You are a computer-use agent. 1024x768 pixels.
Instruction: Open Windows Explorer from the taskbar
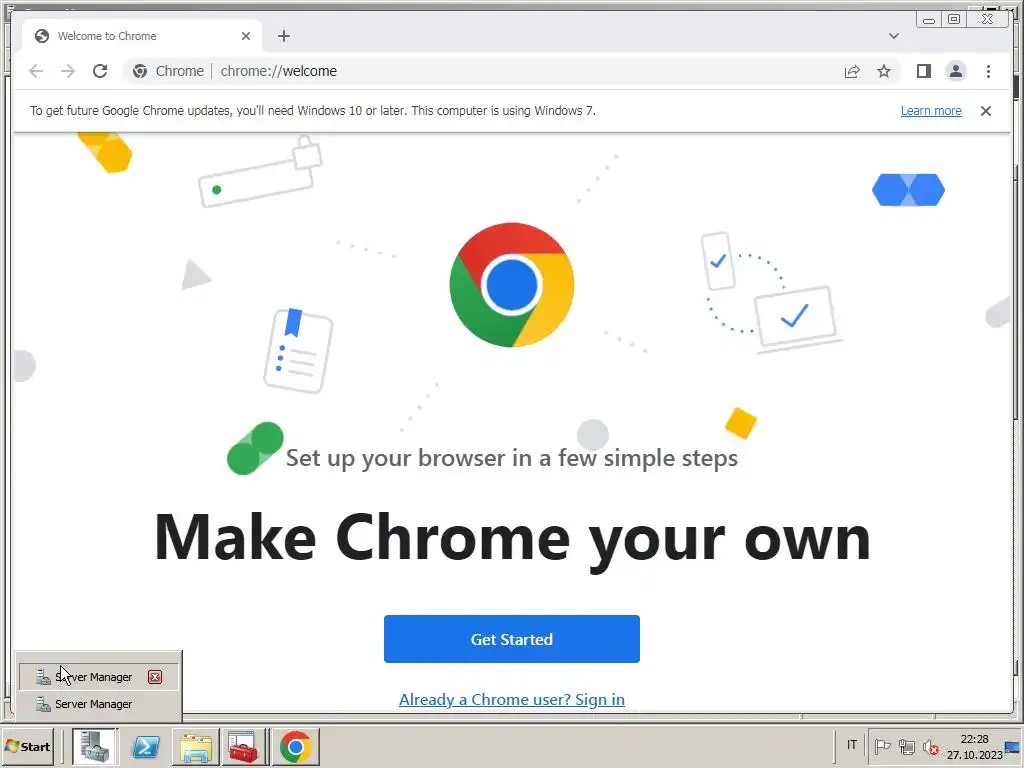pos(195,746)
